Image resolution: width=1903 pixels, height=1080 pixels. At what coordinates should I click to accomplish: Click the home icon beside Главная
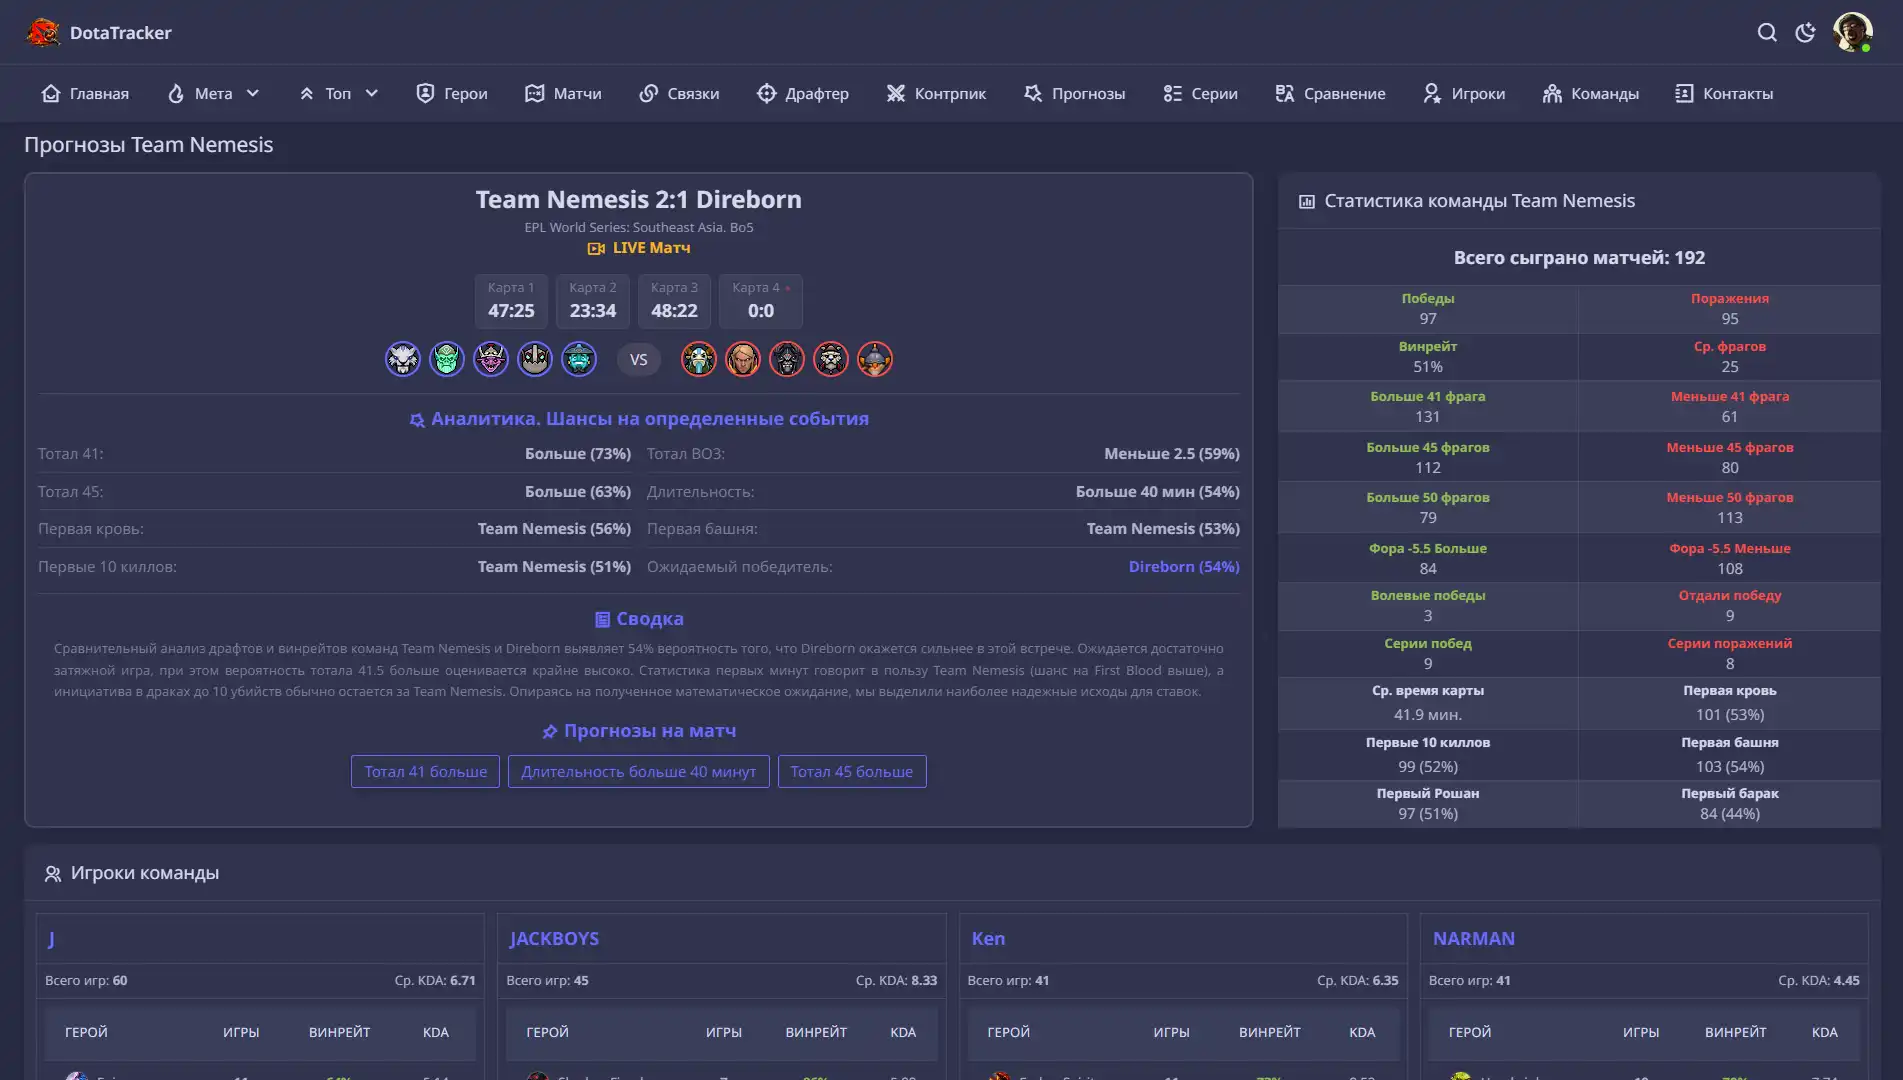(x=51, y=93)
